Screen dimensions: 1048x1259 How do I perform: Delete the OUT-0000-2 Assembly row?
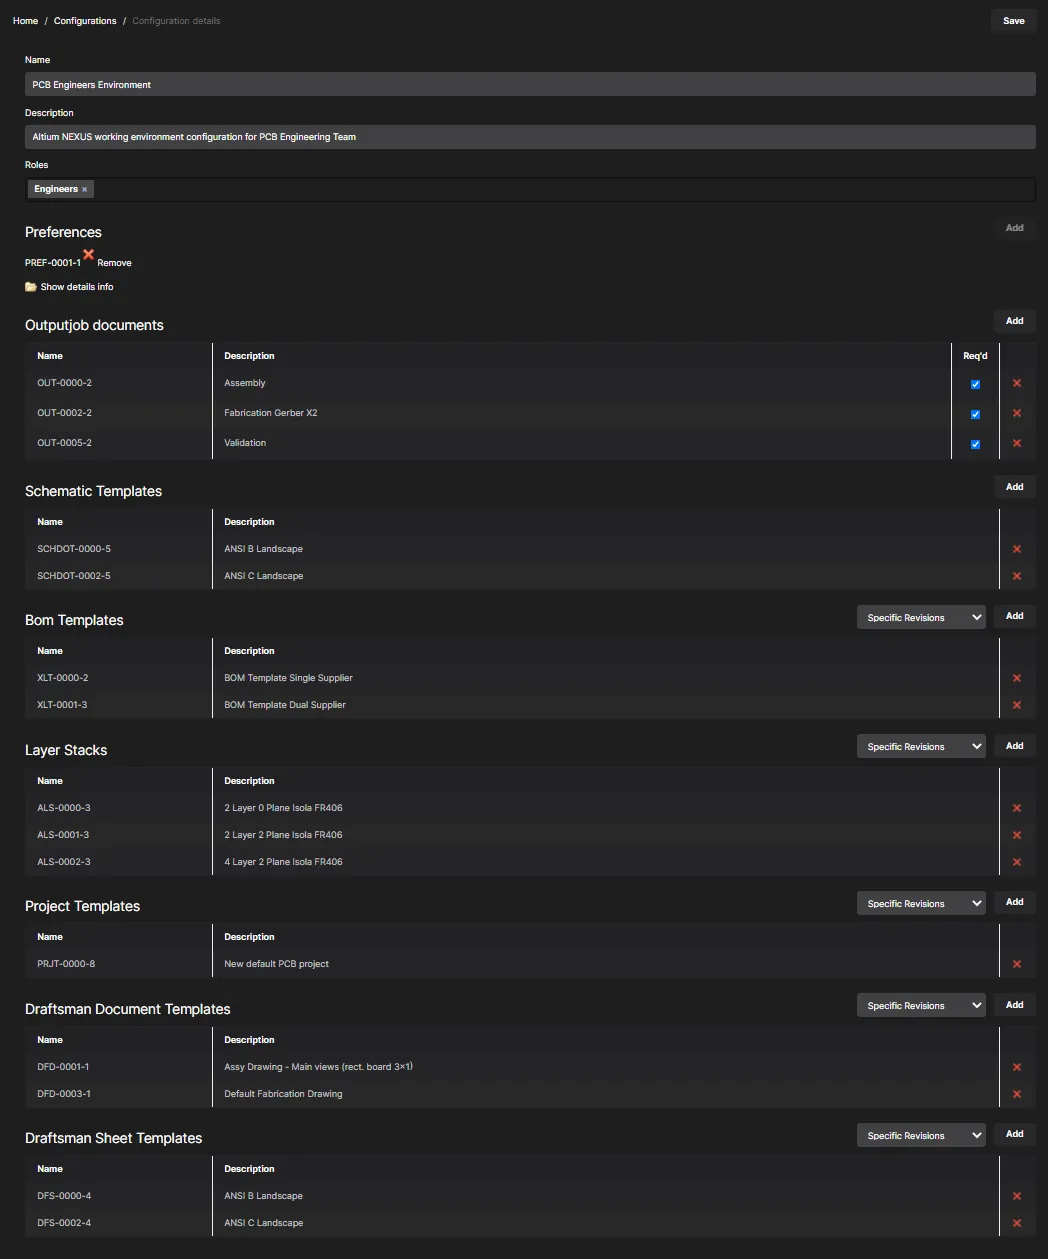[x=1017, y=384]
